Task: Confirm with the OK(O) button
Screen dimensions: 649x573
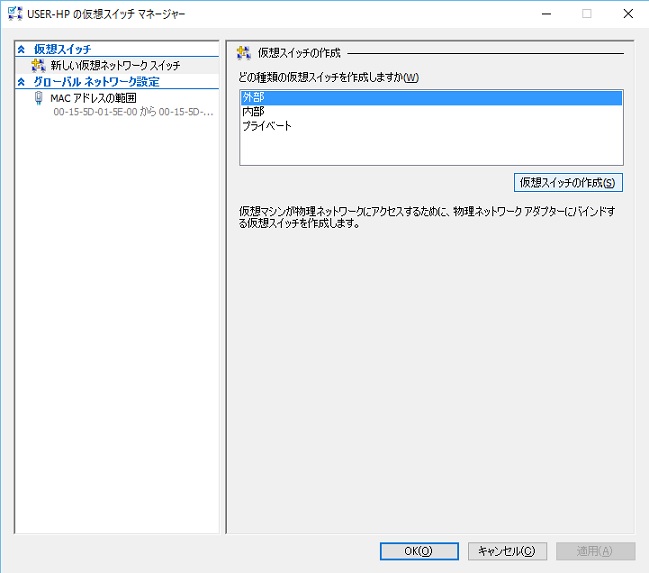Action: pos(419,551)
